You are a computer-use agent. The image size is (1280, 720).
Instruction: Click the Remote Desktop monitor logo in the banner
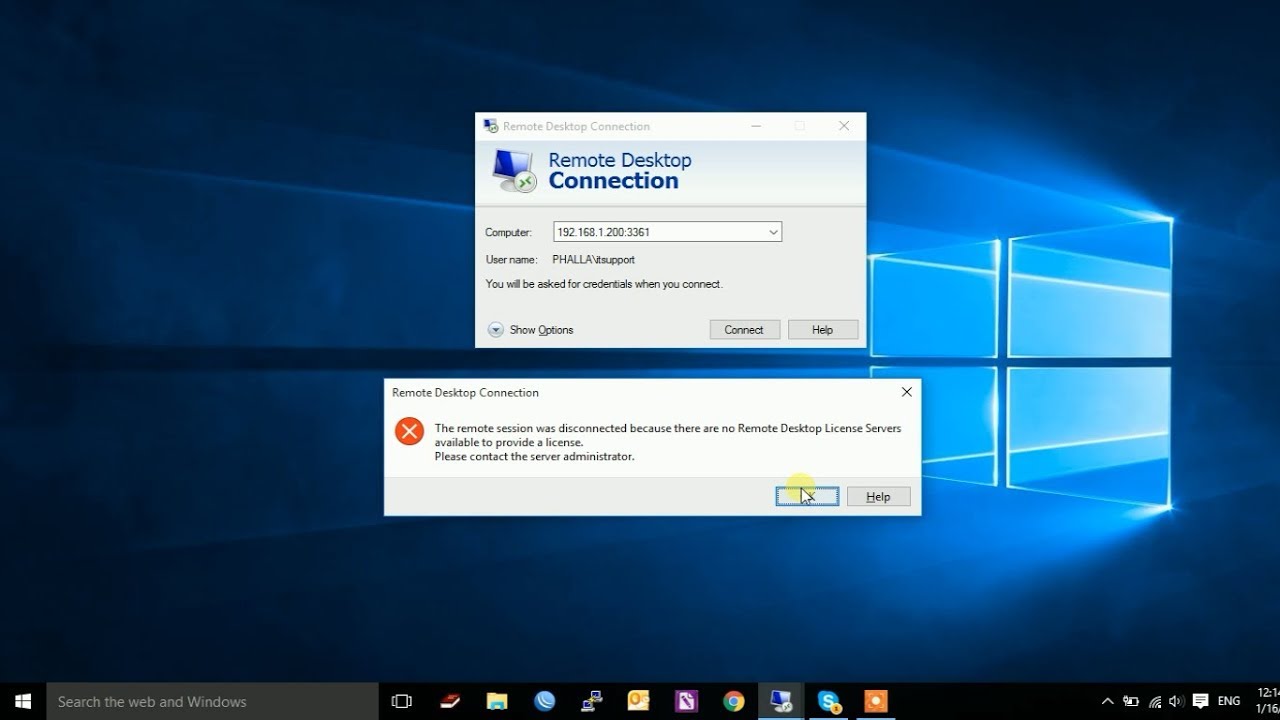tap(515, 170)
